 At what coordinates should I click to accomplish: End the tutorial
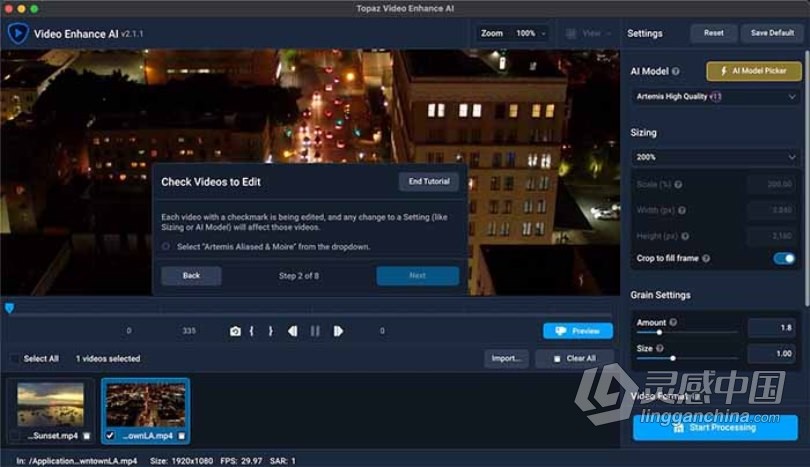[x=429, y=181]
